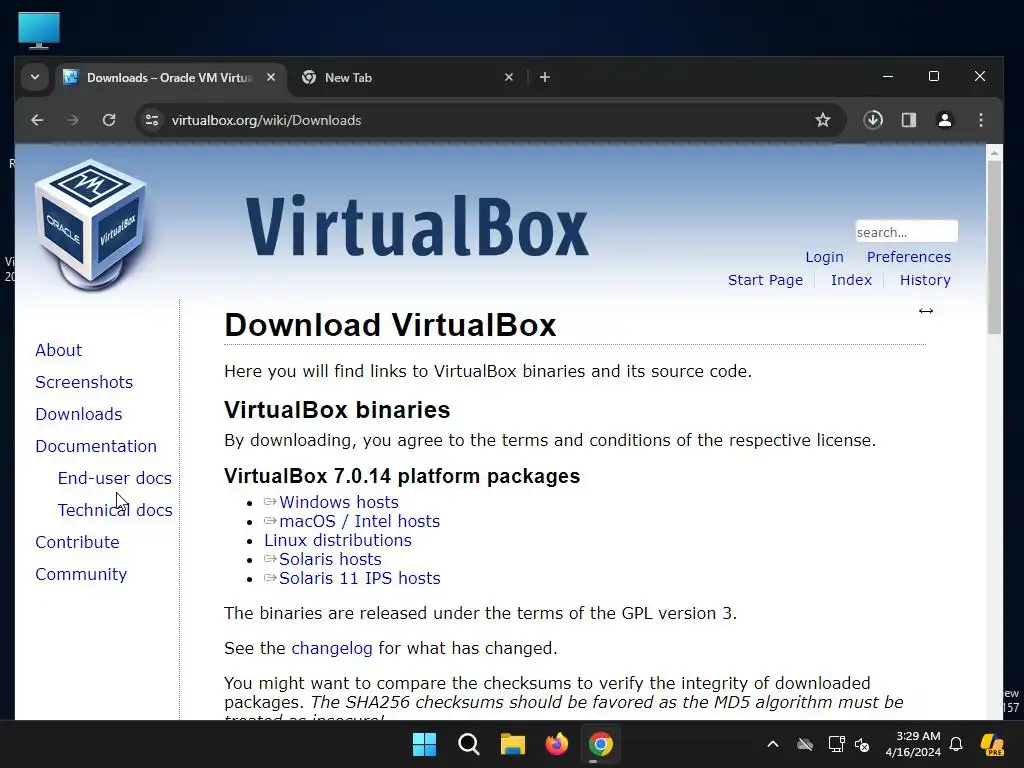The height and width of the screenshot is (768, 1024).
Task: Download the Windows hosts package
Action: coord(339,502)
